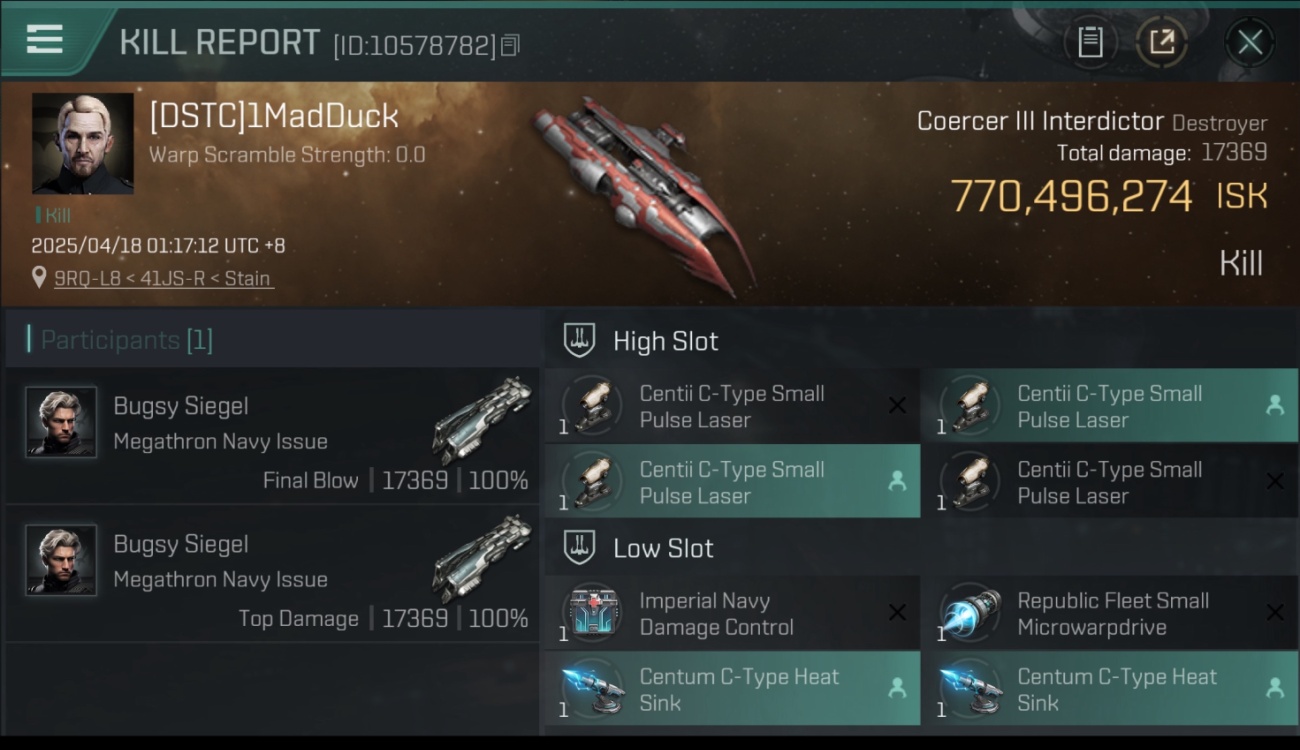The height and width of the screenshot is (750, 1300).
Task: Copy the kill report ID icon
Action: tap(510, 45)
